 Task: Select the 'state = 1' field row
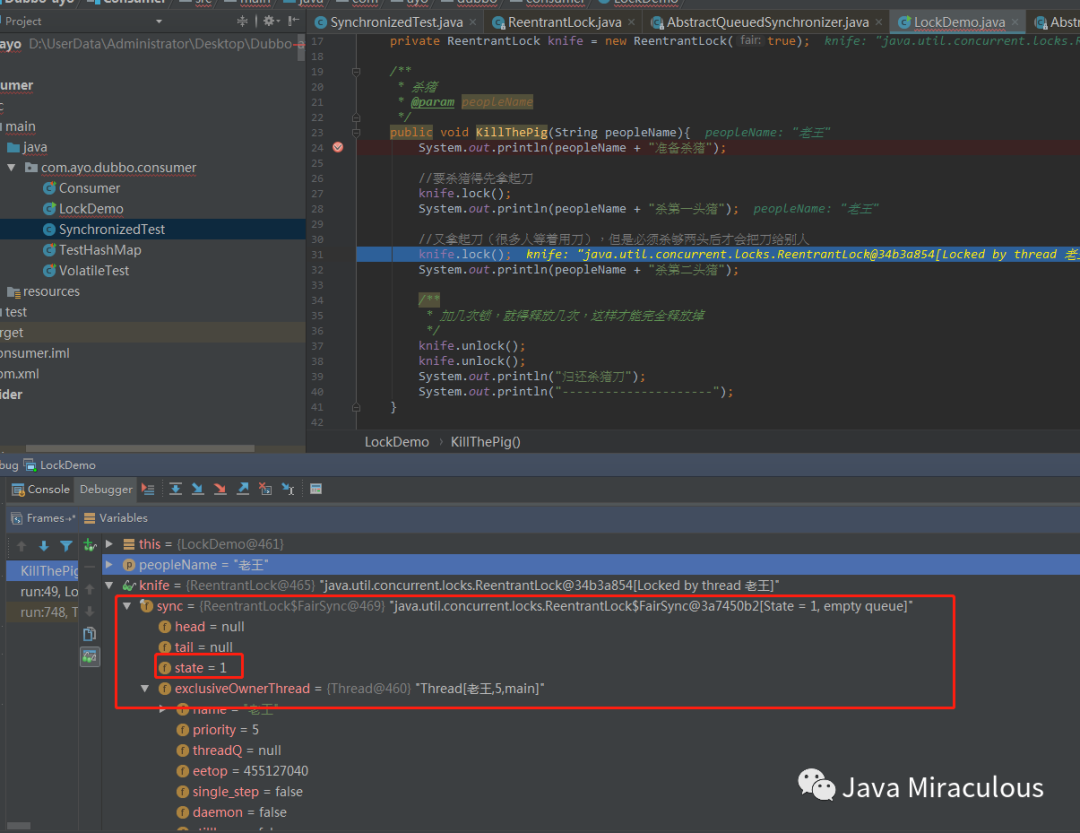point(192,668)
